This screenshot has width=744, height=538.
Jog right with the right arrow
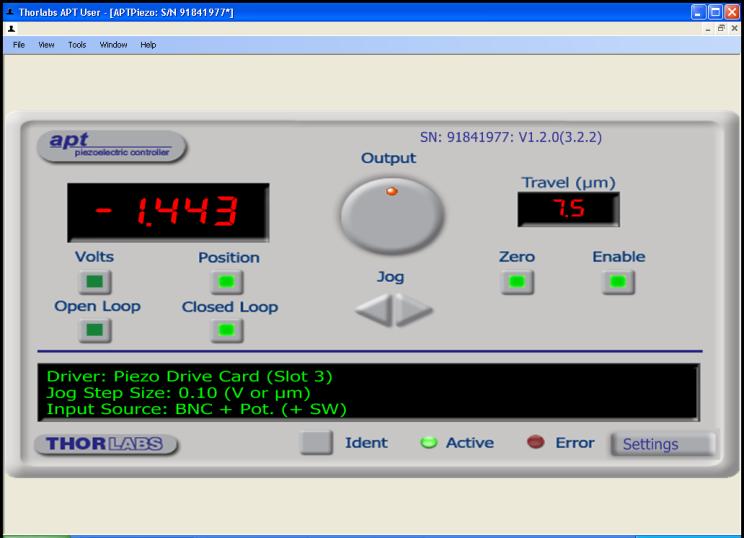coord(413,310)
